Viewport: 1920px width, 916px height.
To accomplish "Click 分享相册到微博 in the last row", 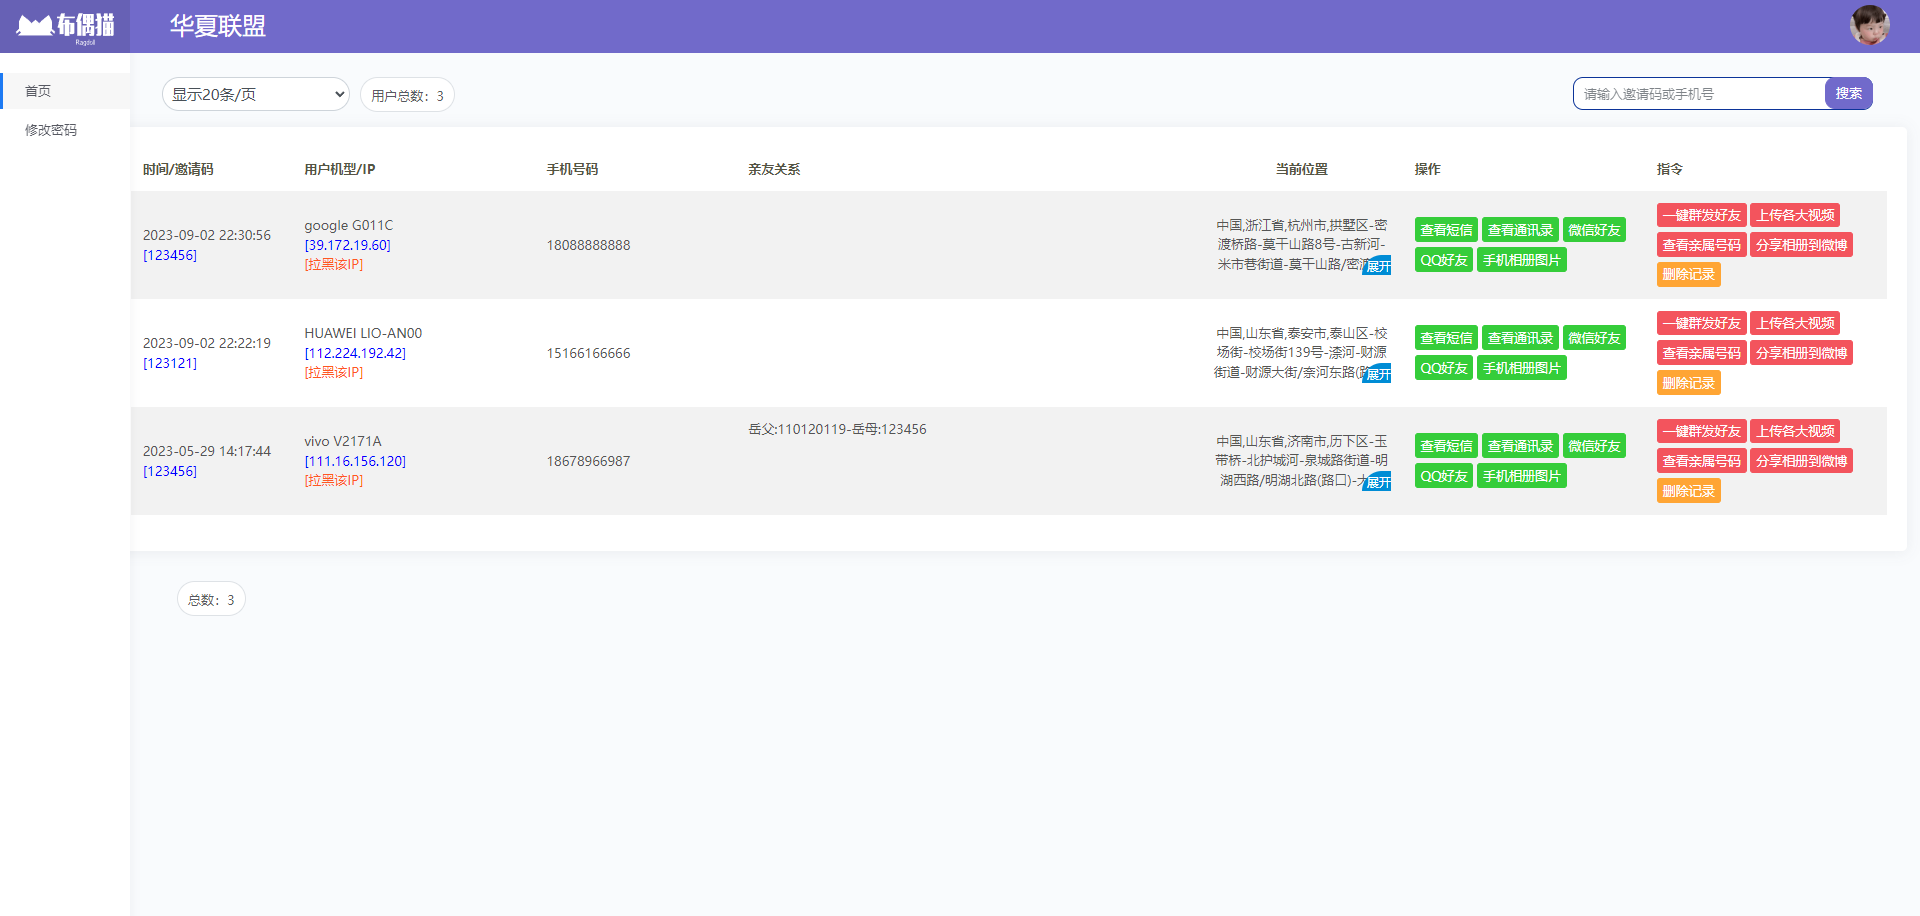I will (x=1801, y=460).
